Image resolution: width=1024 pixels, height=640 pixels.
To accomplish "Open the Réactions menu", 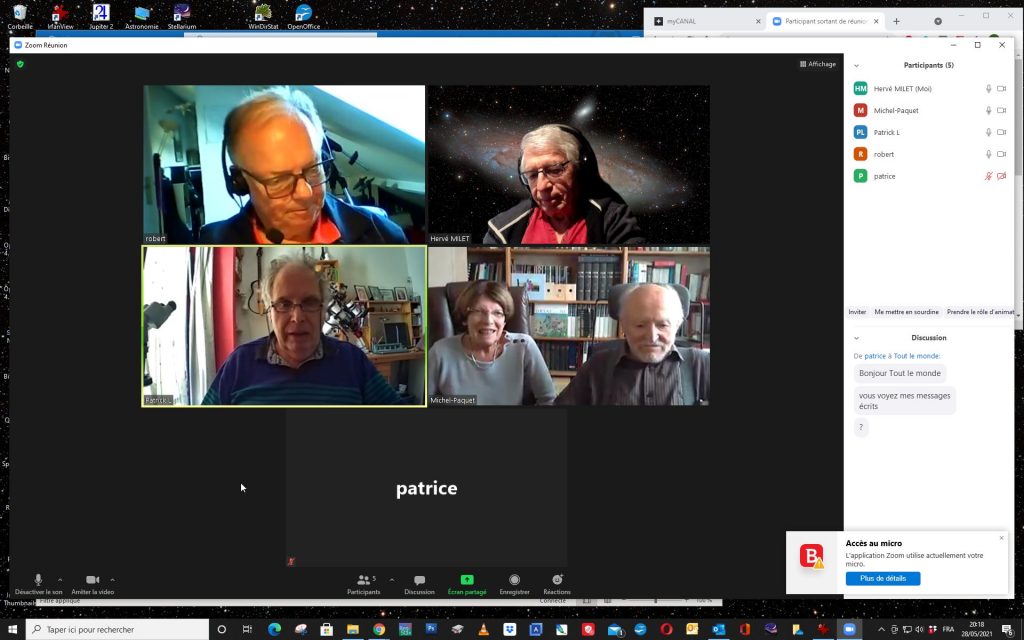I will click(557, 584).
